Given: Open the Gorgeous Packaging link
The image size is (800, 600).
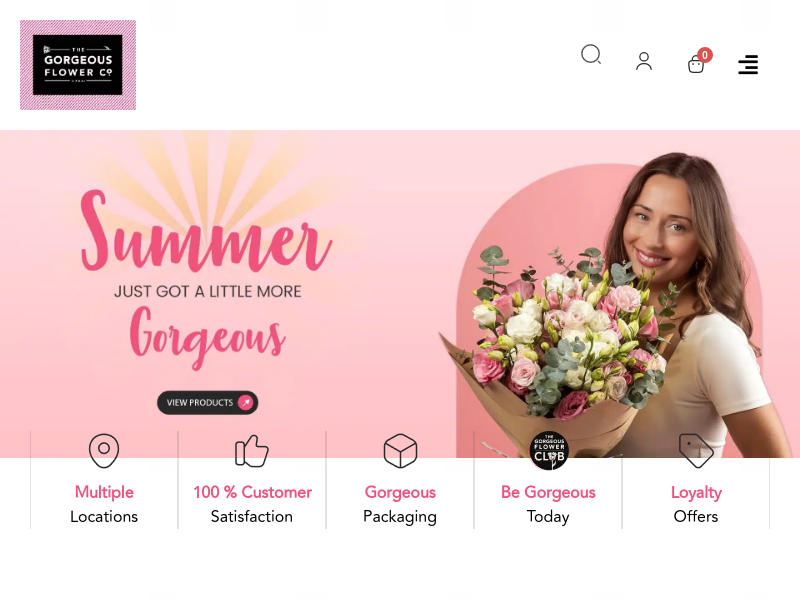Looking at the screenshot, I should (400, 504).
